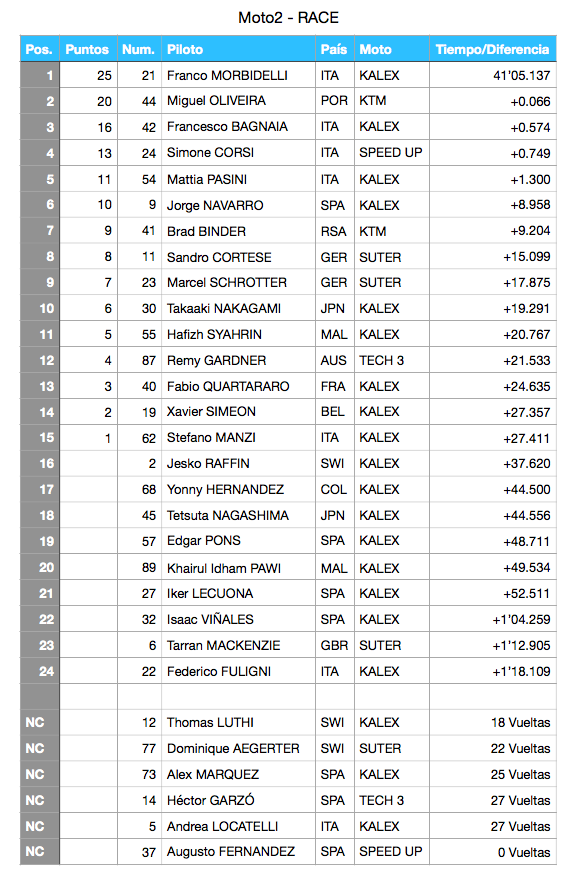Viewport: 580px width, 884px height.
Task: Click the Num. column header
Action: click(x=139, y=49)
